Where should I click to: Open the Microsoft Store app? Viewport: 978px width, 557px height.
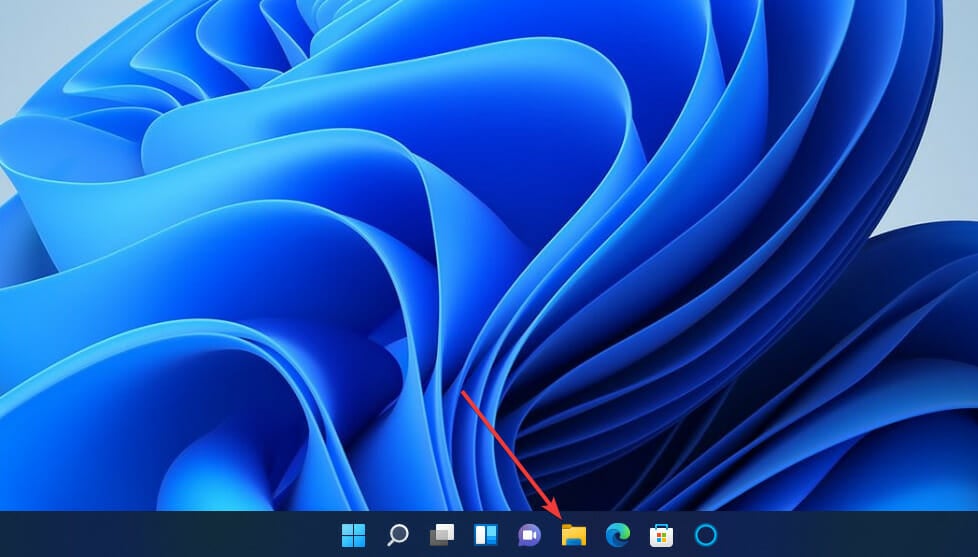661,535
